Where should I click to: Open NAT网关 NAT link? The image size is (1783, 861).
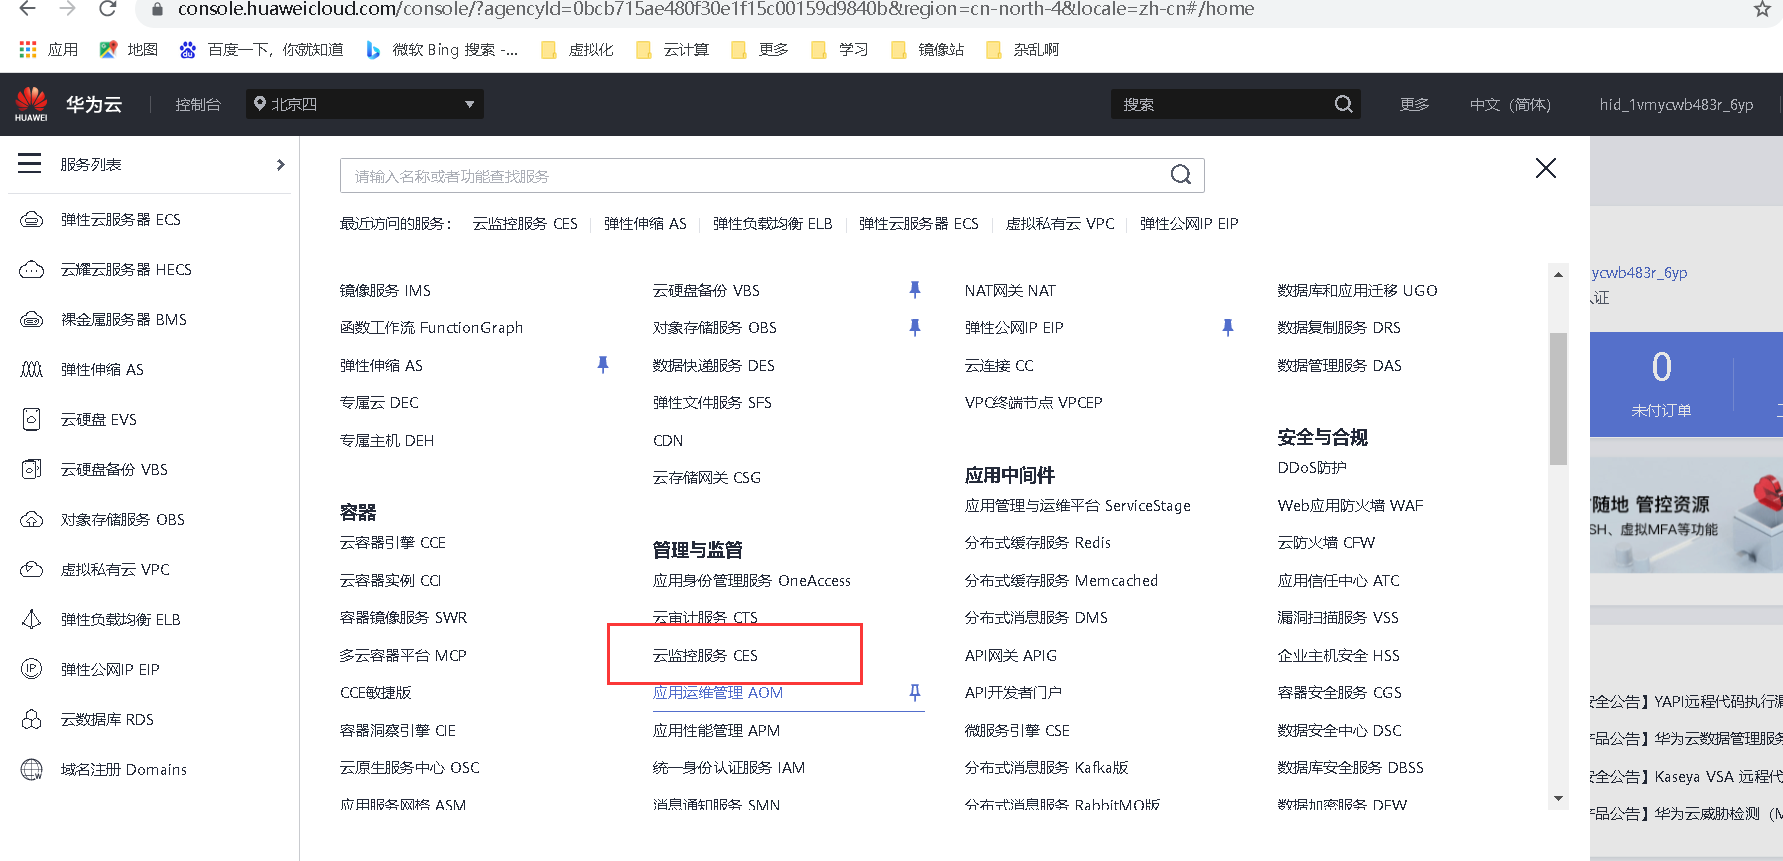(1010, 290)
